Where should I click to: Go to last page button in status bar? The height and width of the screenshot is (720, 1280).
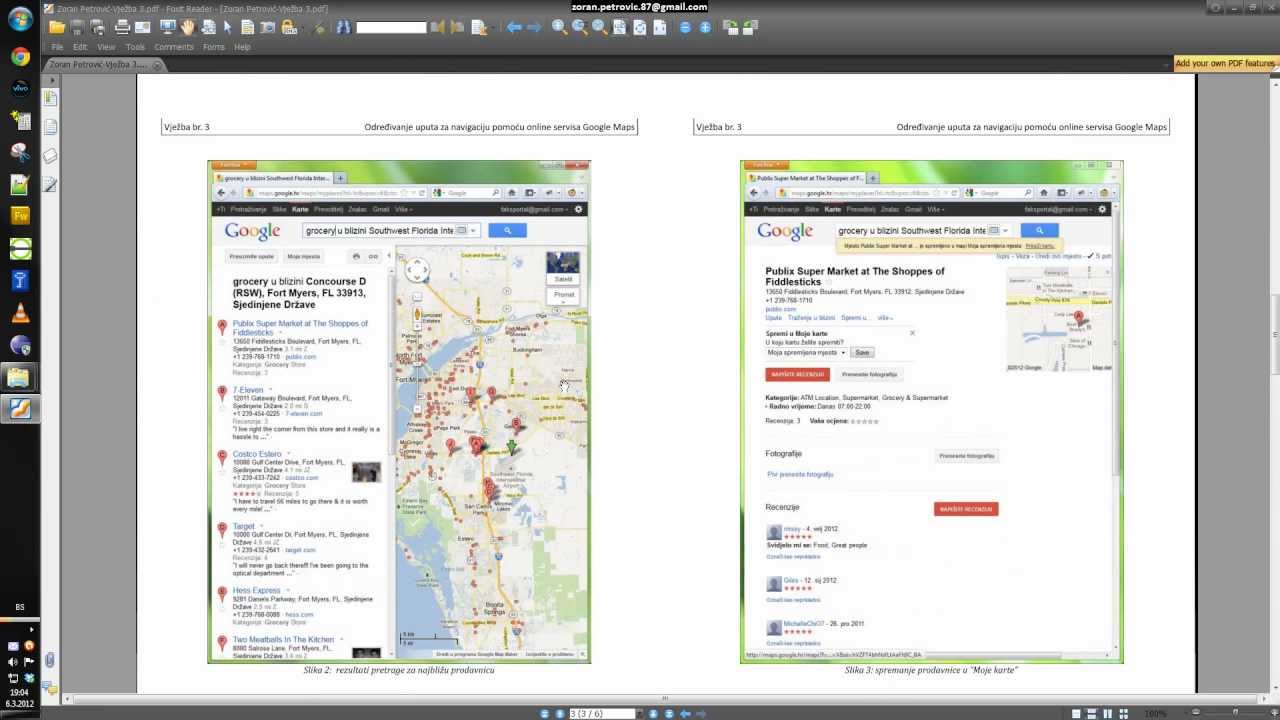669,713
